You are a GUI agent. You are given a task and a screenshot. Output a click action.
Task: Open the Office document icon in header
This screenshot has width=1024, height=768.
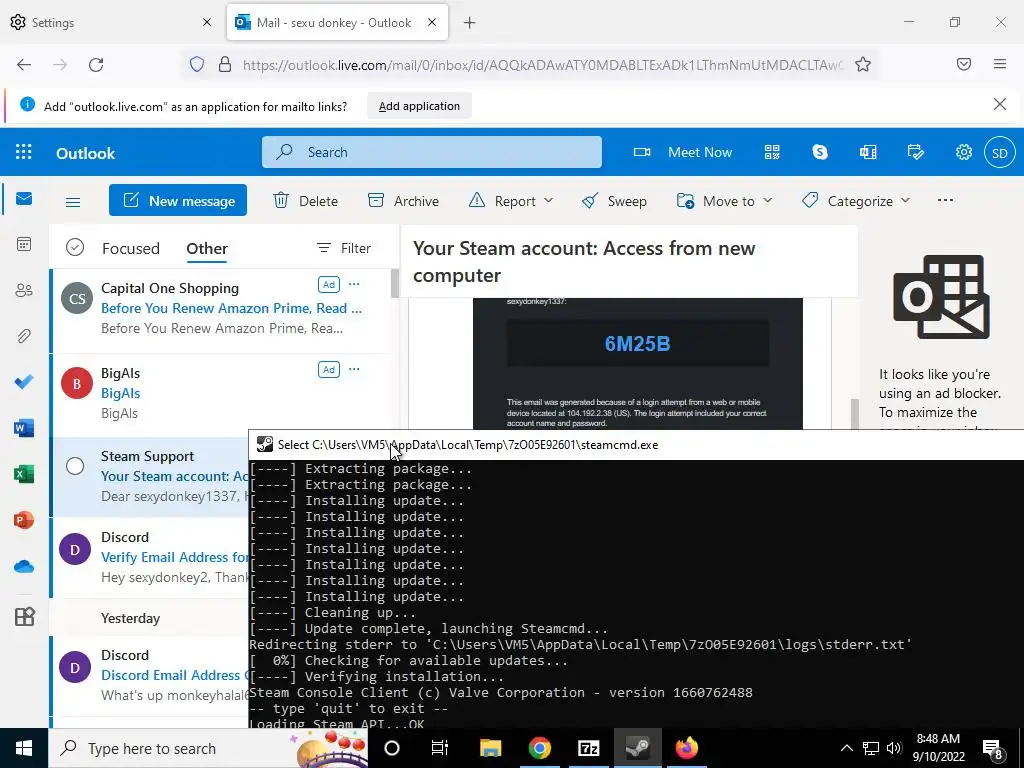868,152
